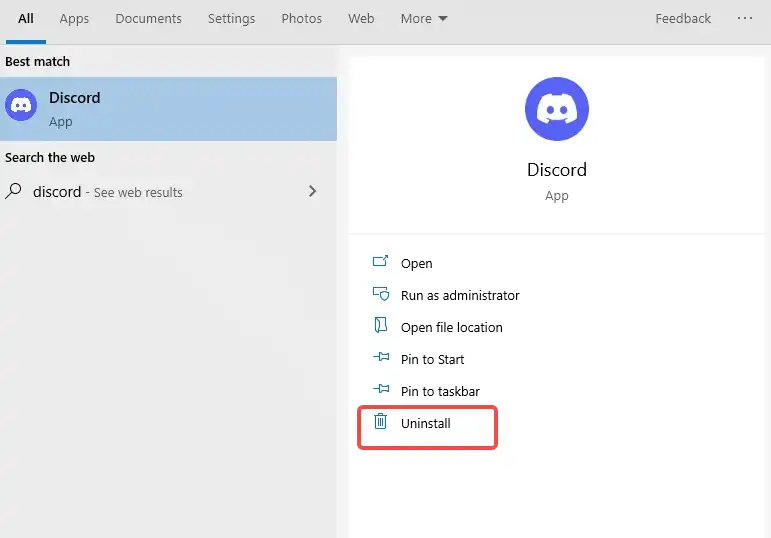Click the Discord title in preview pane
771x538 pixels.
557,170
